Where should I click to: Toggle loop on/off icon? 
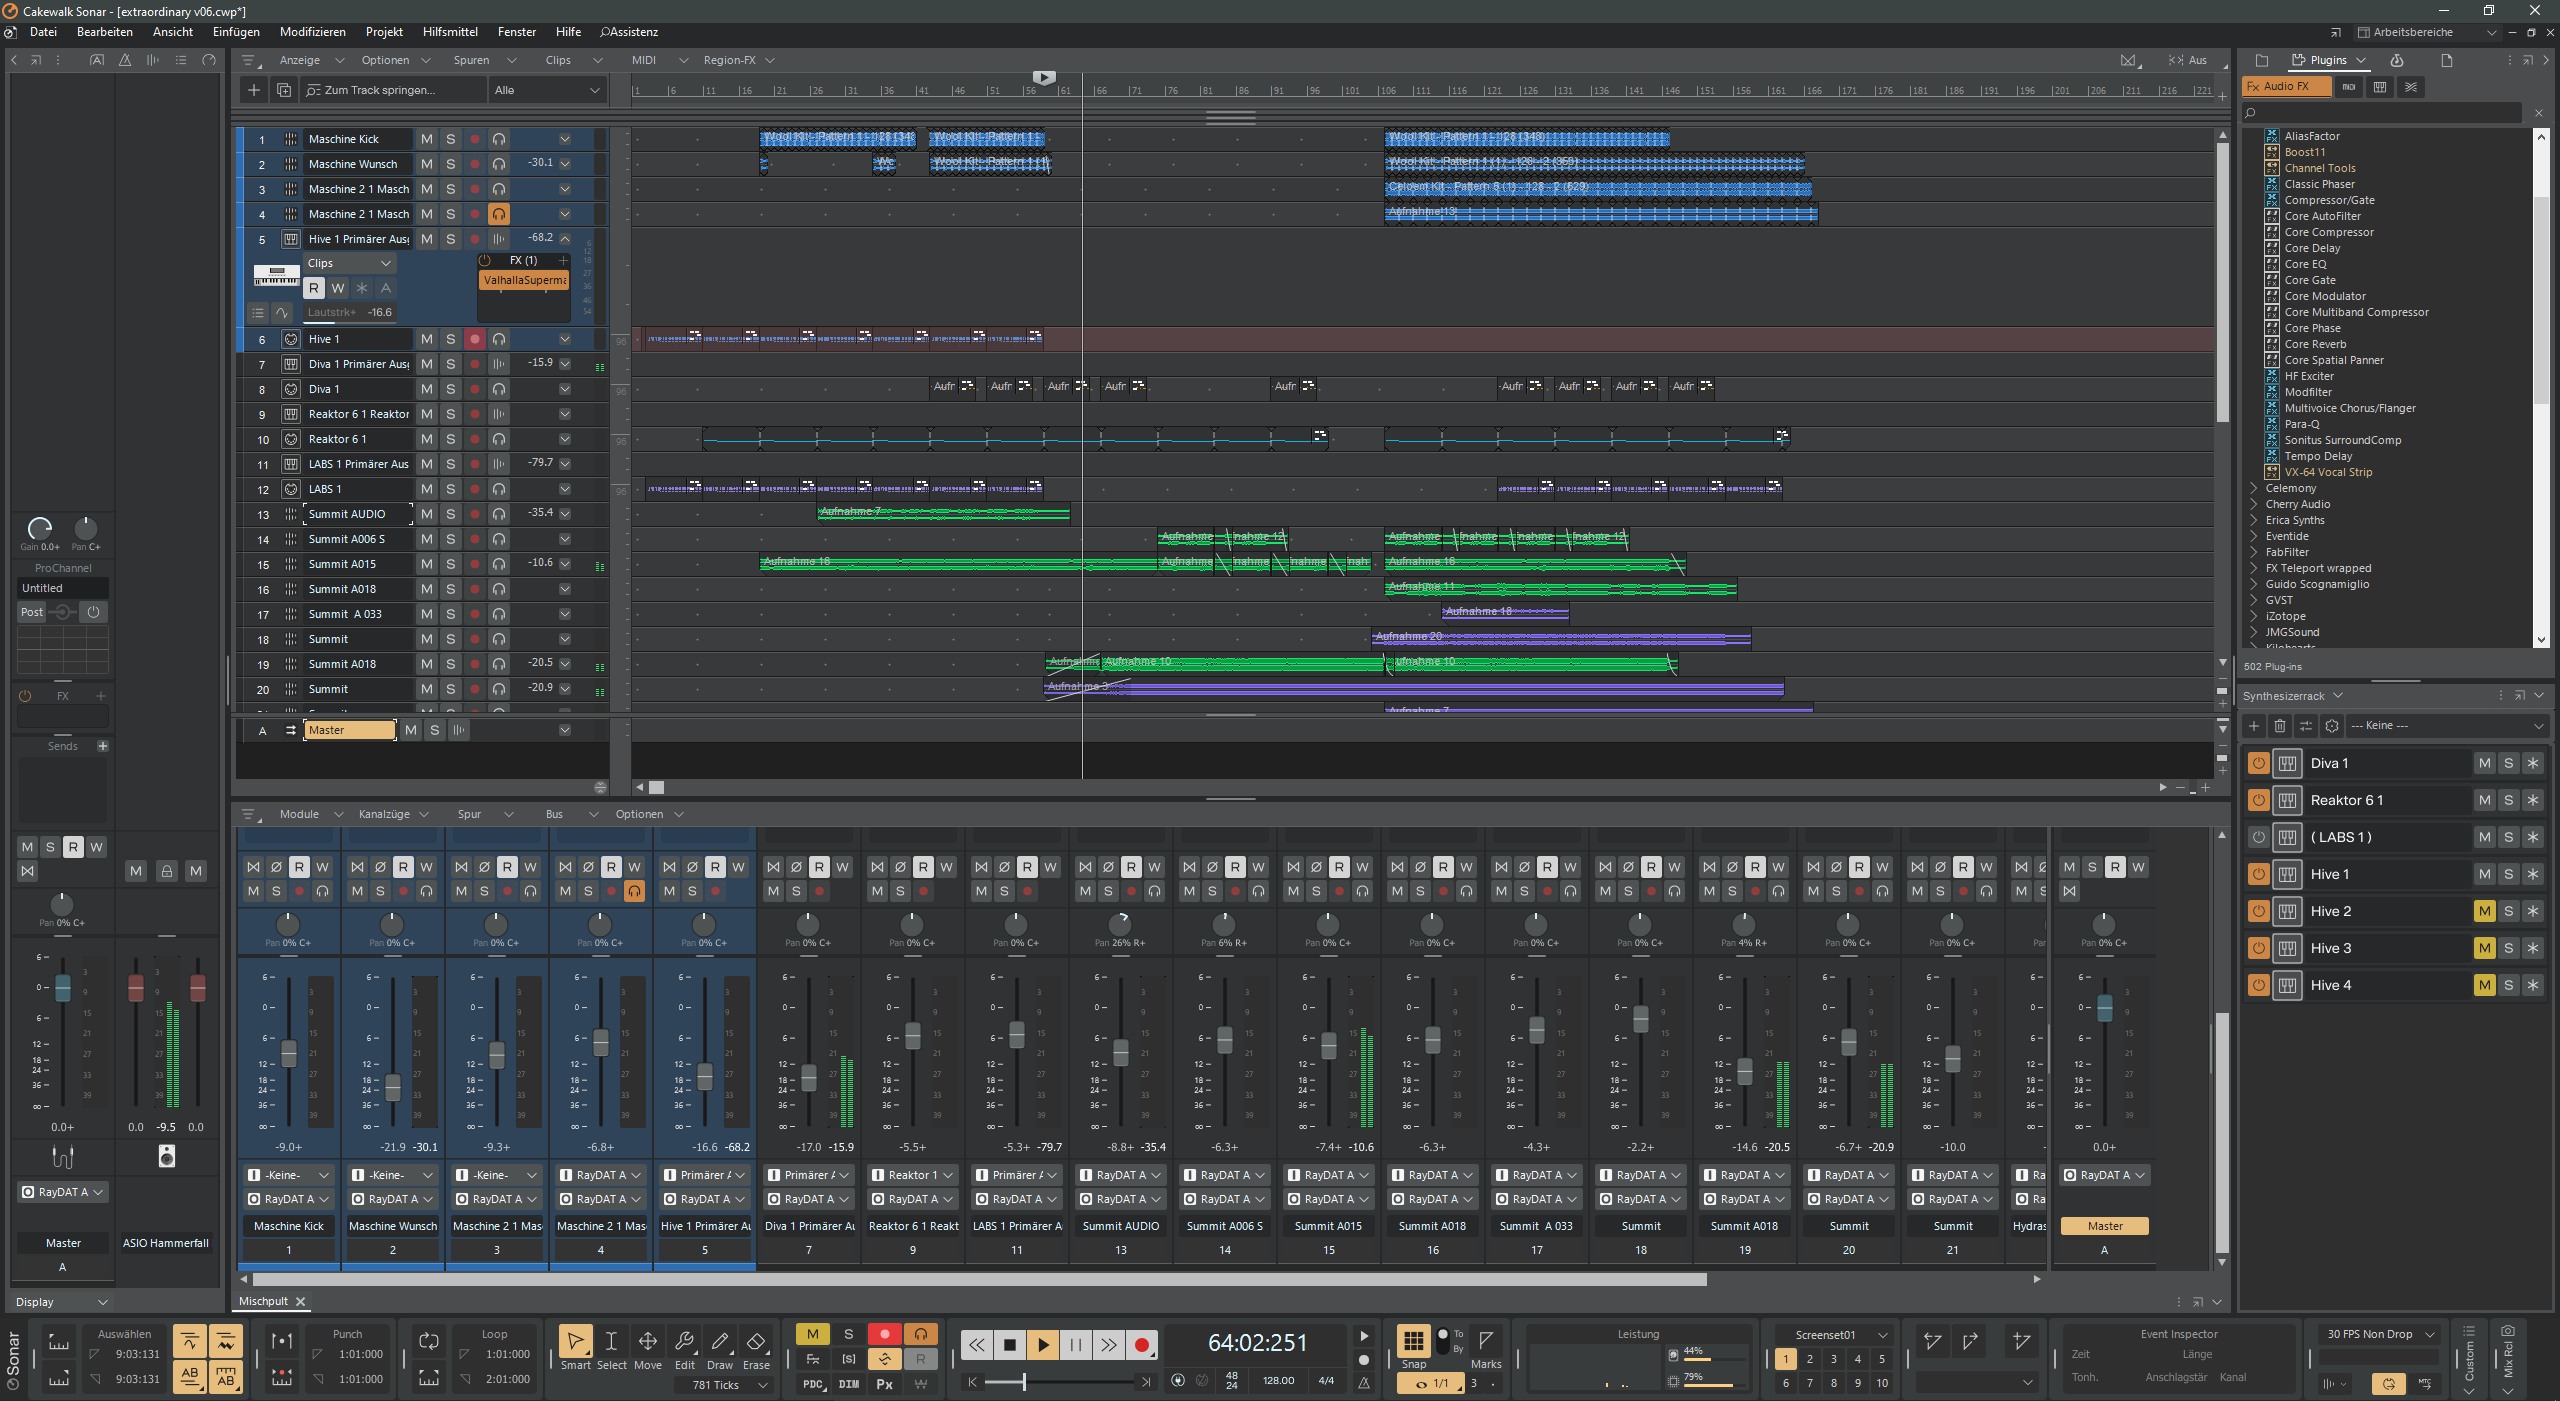(429, 1341)
